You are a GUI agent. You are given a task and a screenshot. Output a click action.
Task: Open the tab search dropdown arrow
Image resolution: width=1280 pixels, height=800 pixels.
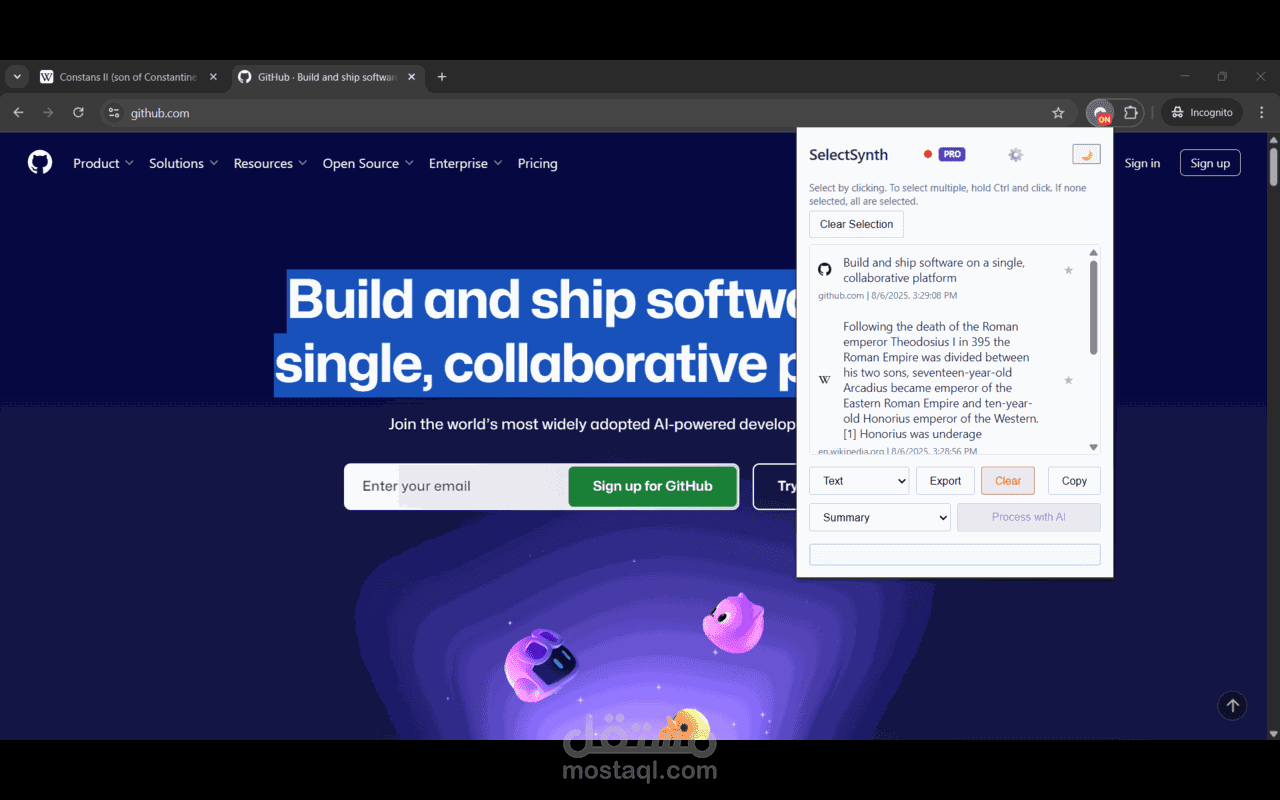click(17, 77)
